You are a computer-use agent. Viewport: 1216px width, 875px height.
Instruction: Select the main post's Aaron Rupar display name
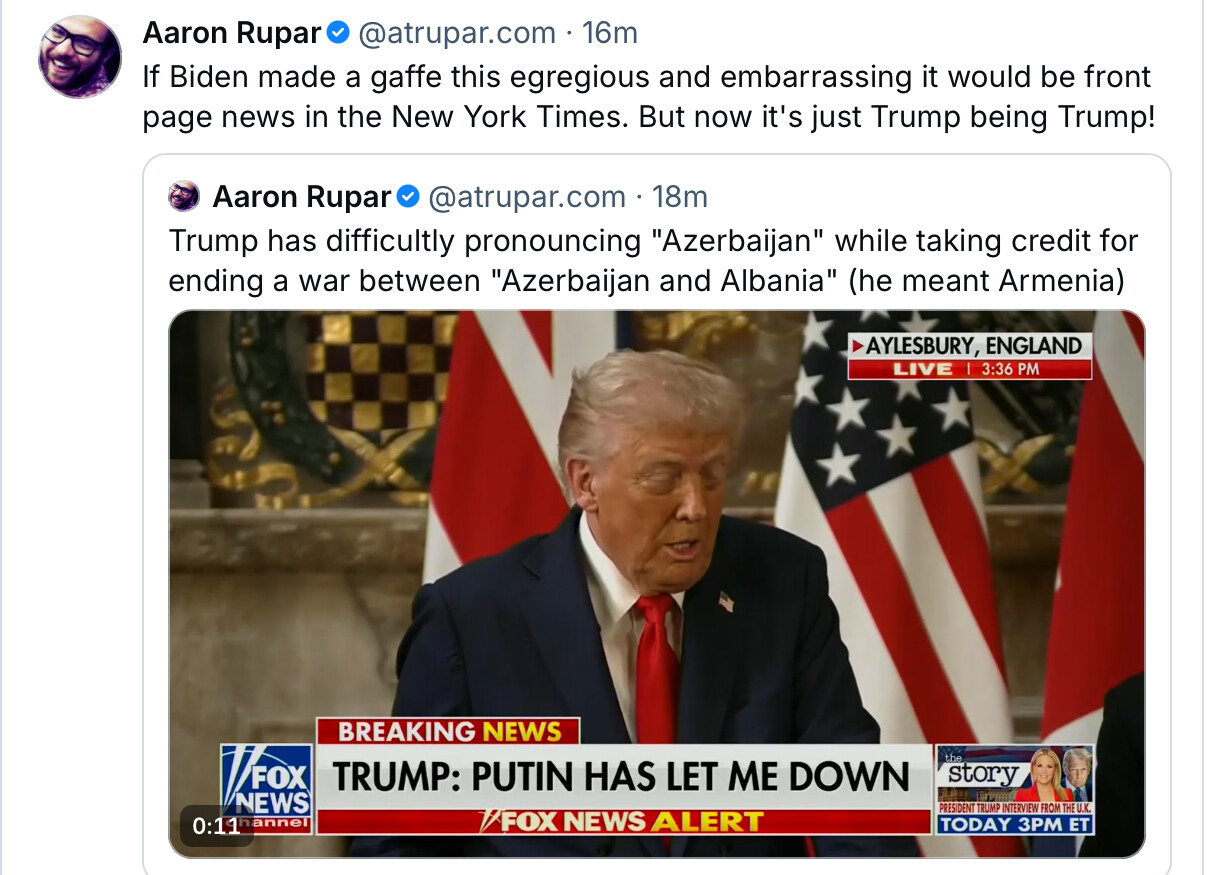(232, 33)
